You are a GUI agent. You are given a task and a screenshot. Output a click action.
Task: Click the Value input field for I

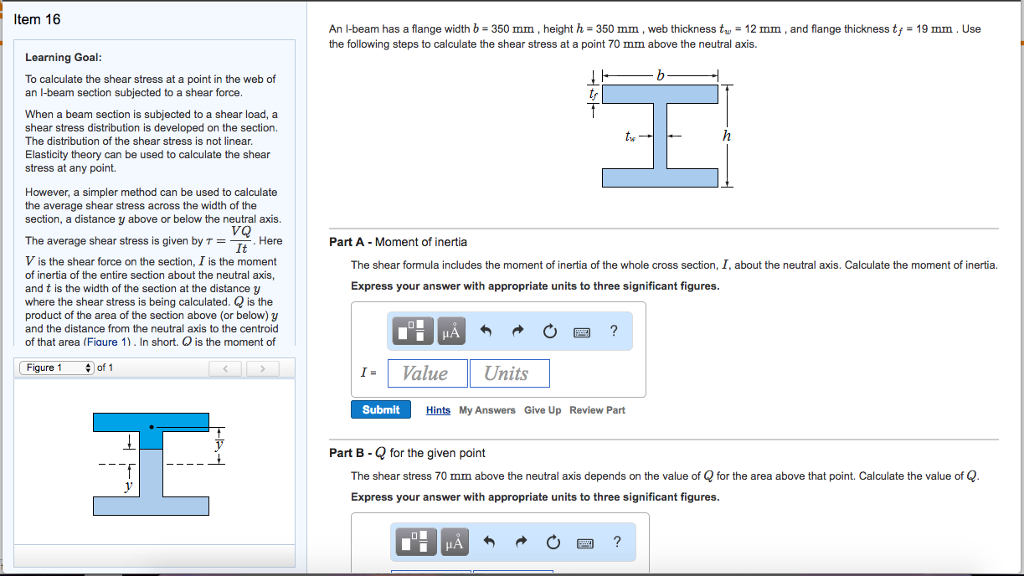[428, 374]
